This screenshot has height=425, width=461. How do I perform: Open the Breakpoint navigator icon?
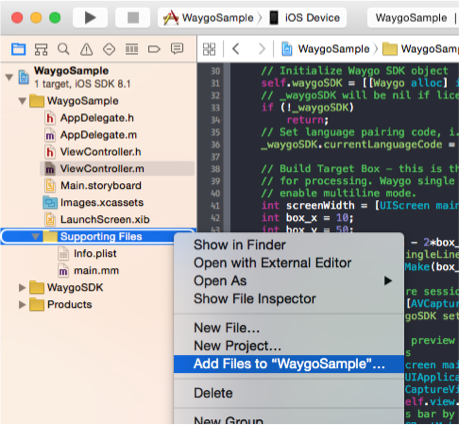tap(154, 49)
